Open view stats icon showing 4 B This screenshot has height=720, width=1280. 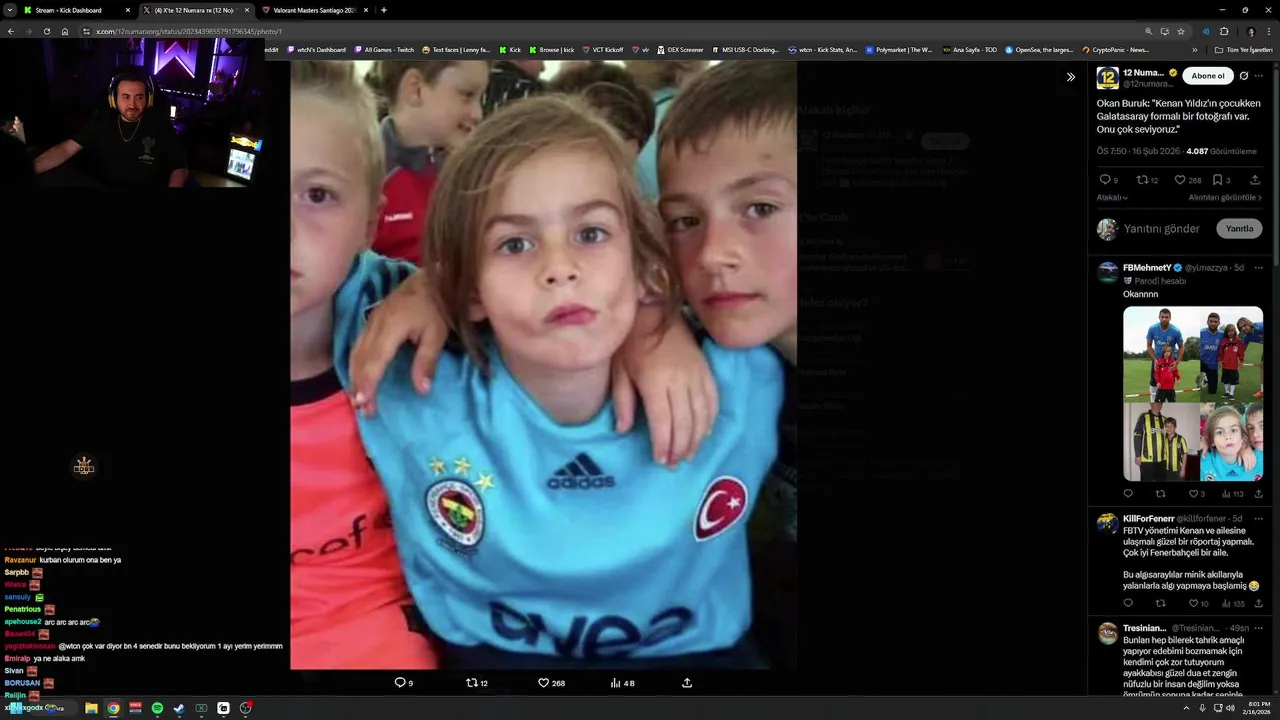616,683
